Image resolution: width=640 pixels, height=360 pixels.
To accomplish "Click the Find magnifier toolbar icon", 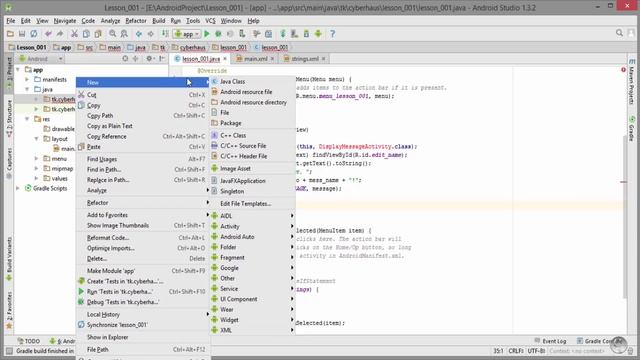I will click(x=113, y=34).
